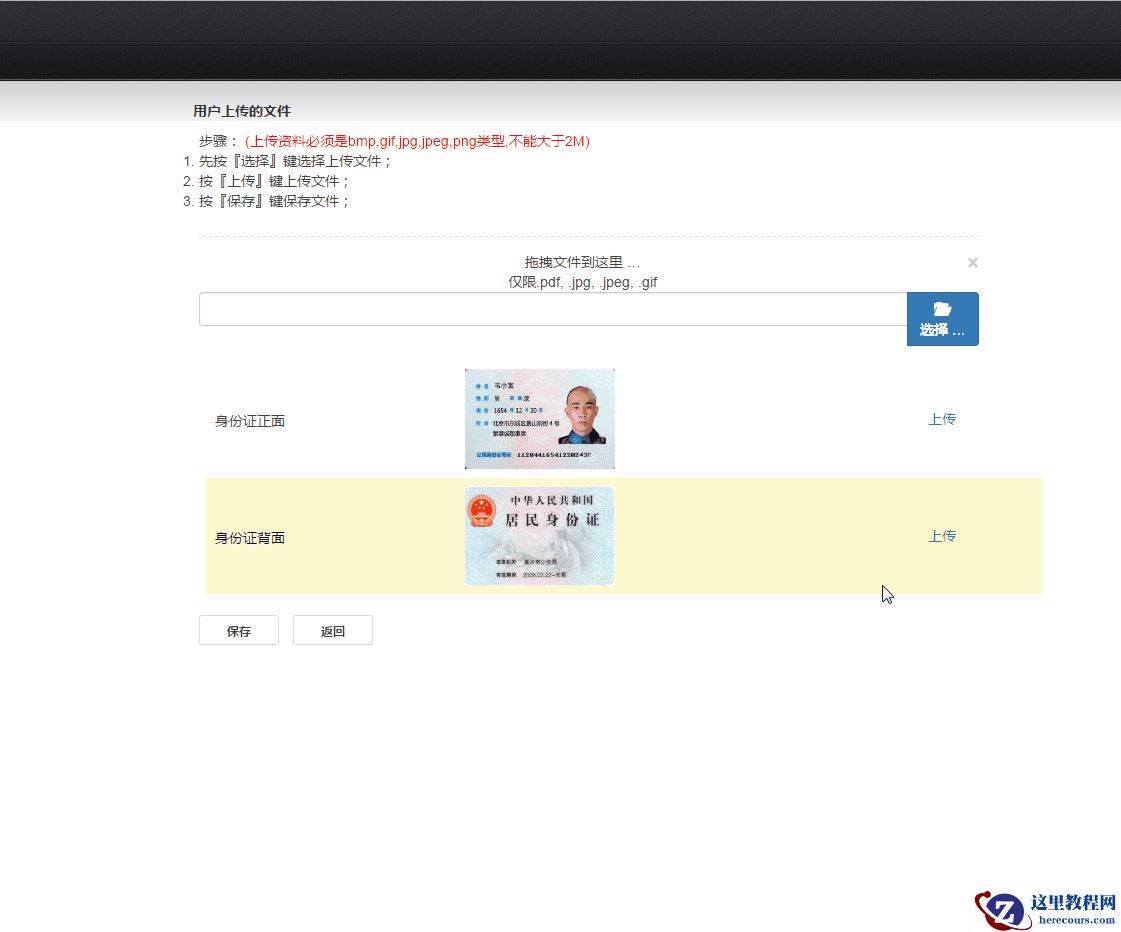Viewport: 1121px width, 932px height.
Task: Click 上传 next to 身份证正面
Action: point(942,419)
